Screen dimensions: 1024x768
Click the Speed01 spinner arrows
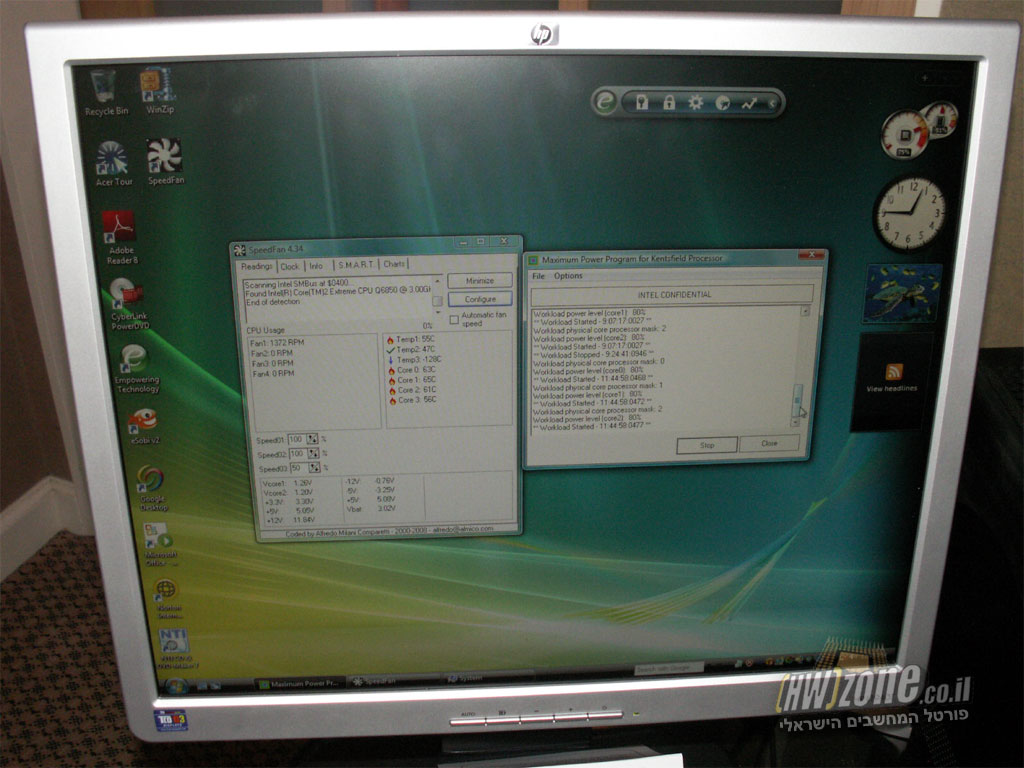[312, 439]
